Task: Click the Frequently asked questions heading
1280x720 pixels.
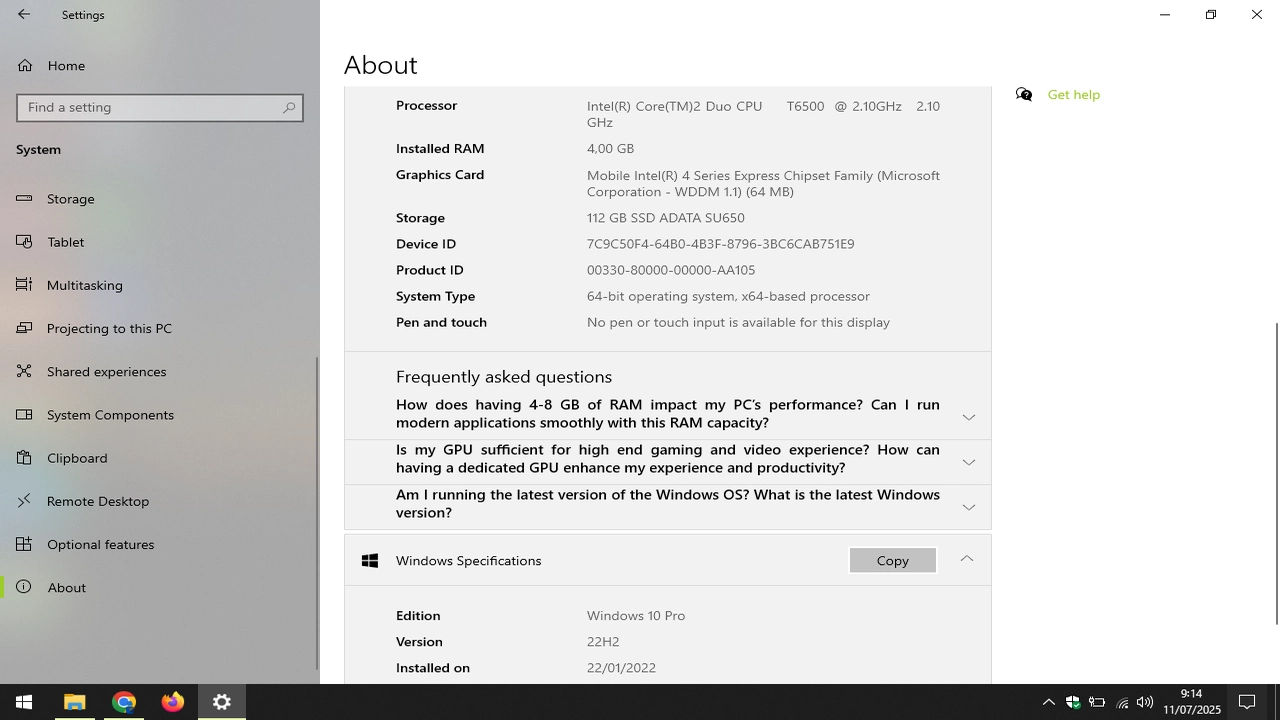Action: point(504,377)
